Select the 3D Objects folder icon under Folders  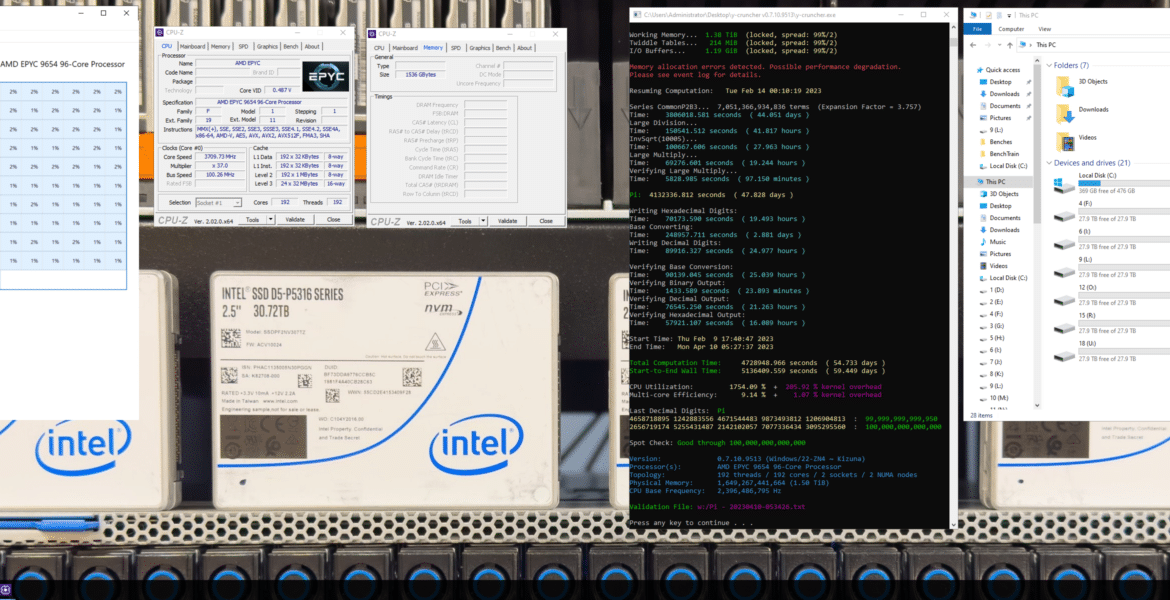coord(1065,85)
